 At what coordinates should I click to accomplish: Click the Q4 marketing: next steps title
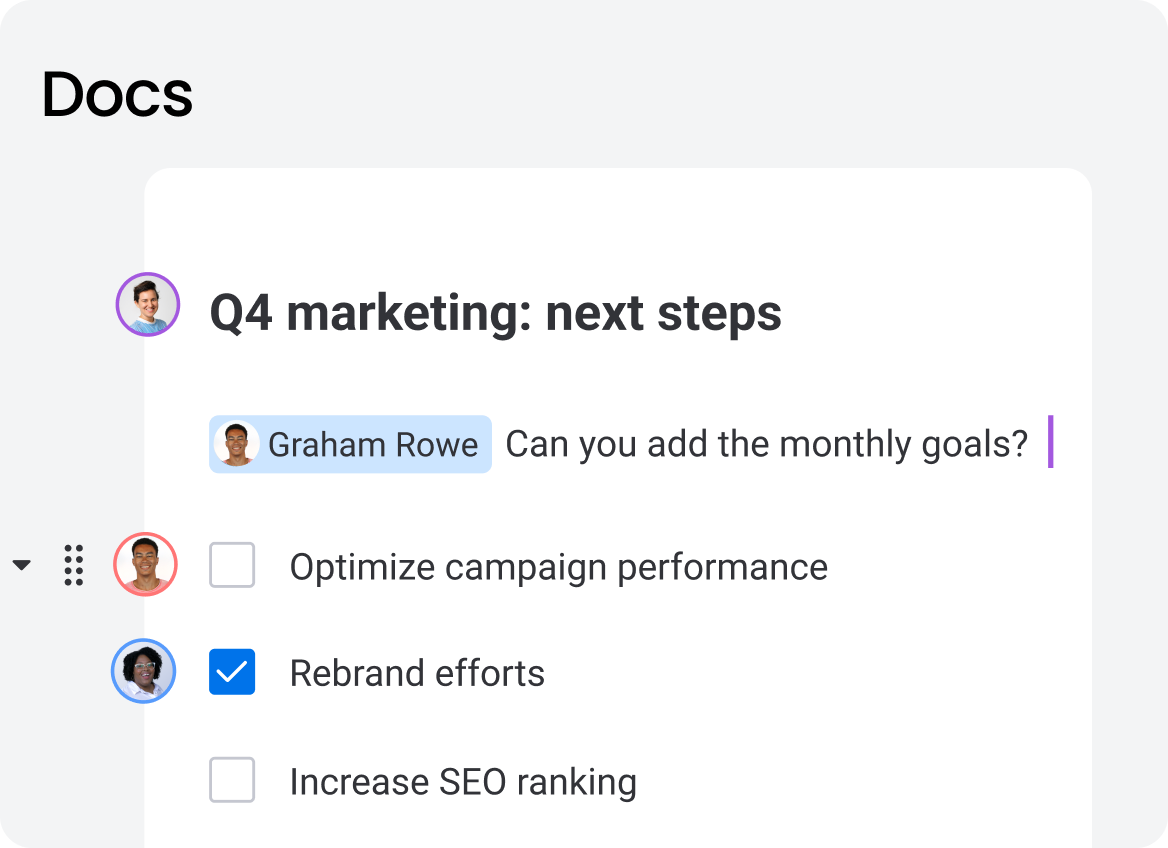(495, 313)
